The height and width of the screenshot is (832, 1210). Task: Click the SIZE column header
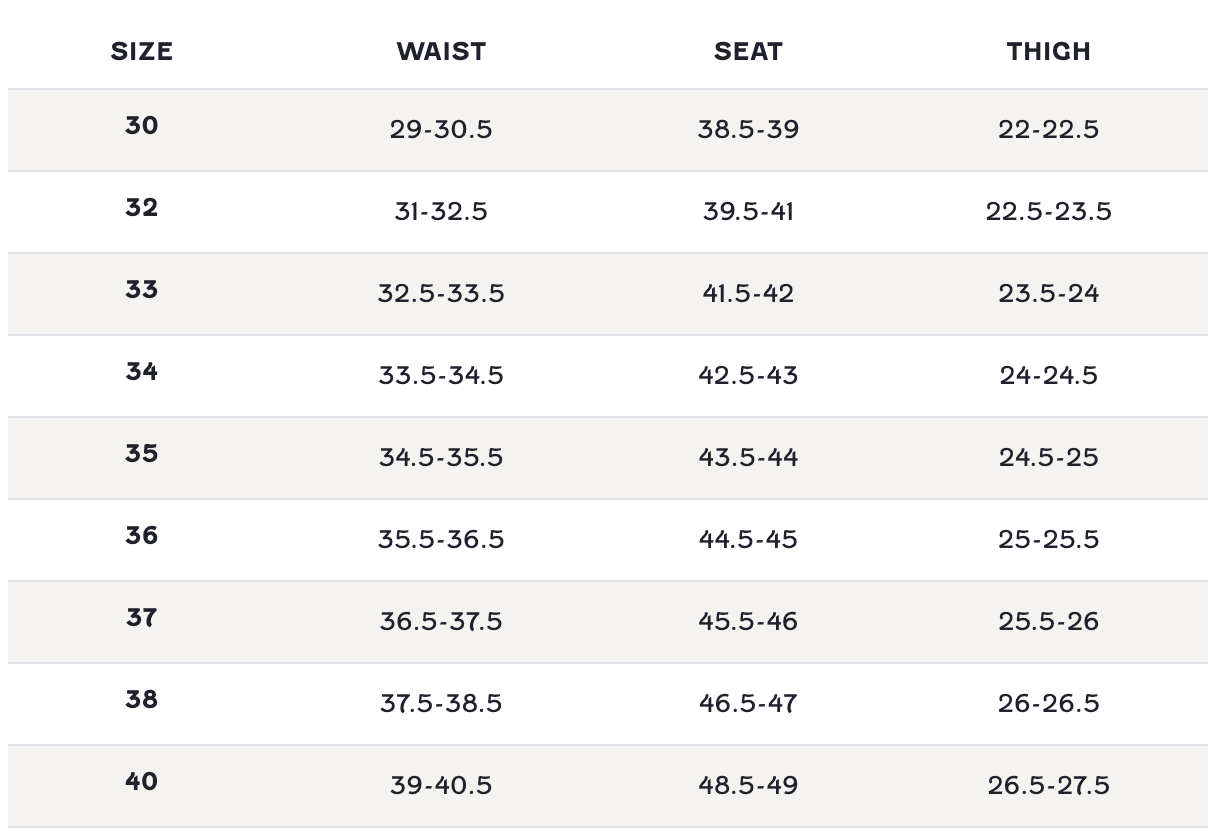point(141,51)
